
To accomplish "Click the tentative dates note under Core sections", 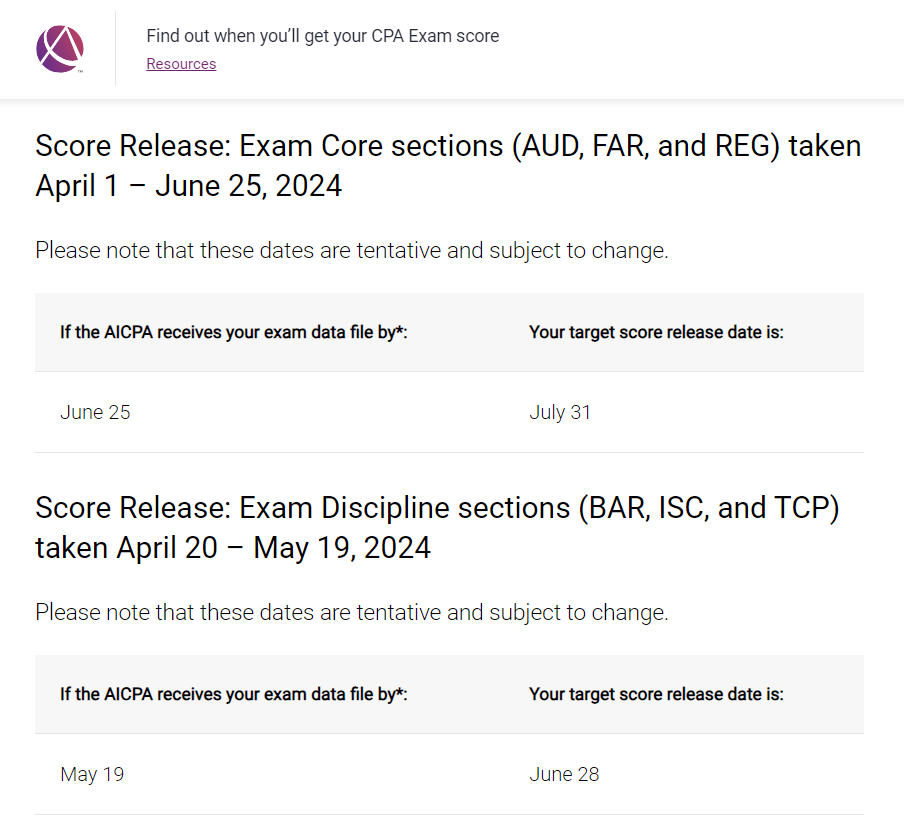I will pos(351,250).
